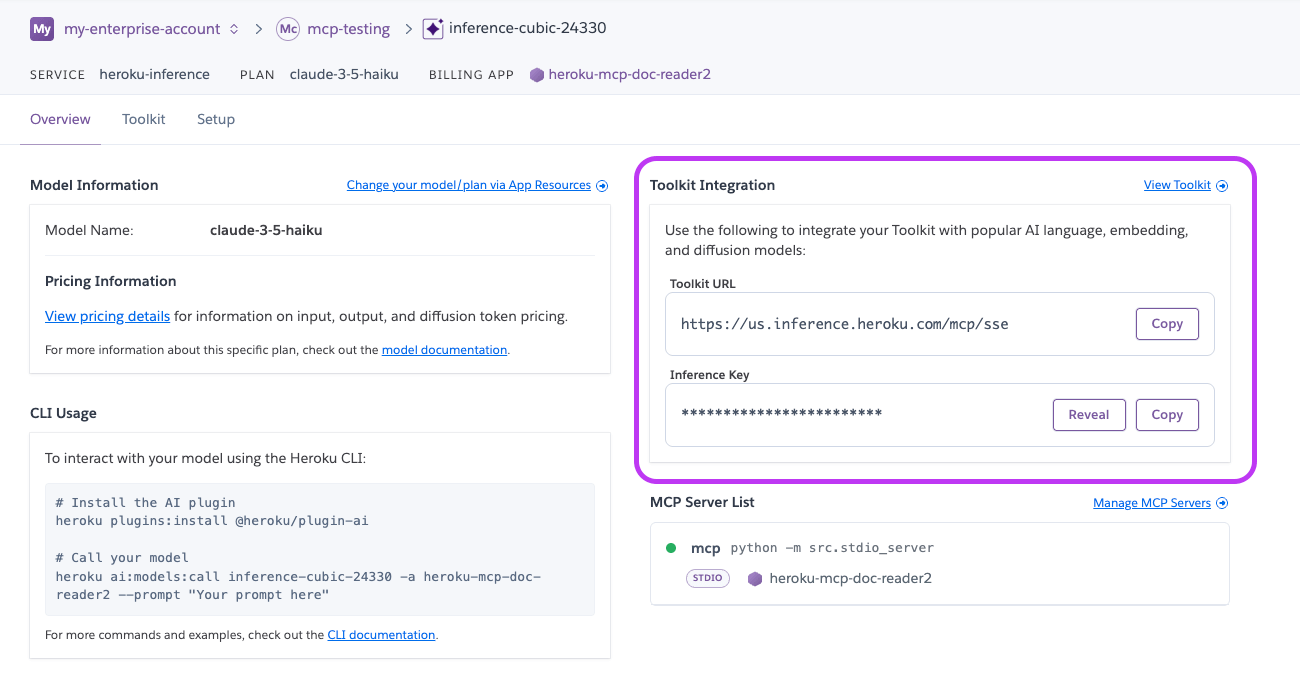Click 'heroku plugins:install @heroku/plugin-ai' line
The height and width of the screenshot is (687, 1300).
point(212,521)
